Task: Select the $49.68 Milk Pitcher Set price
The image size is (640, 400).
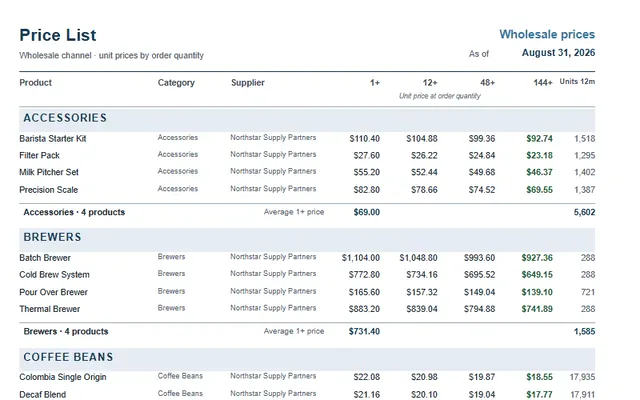Action: [x=482, y=172]
